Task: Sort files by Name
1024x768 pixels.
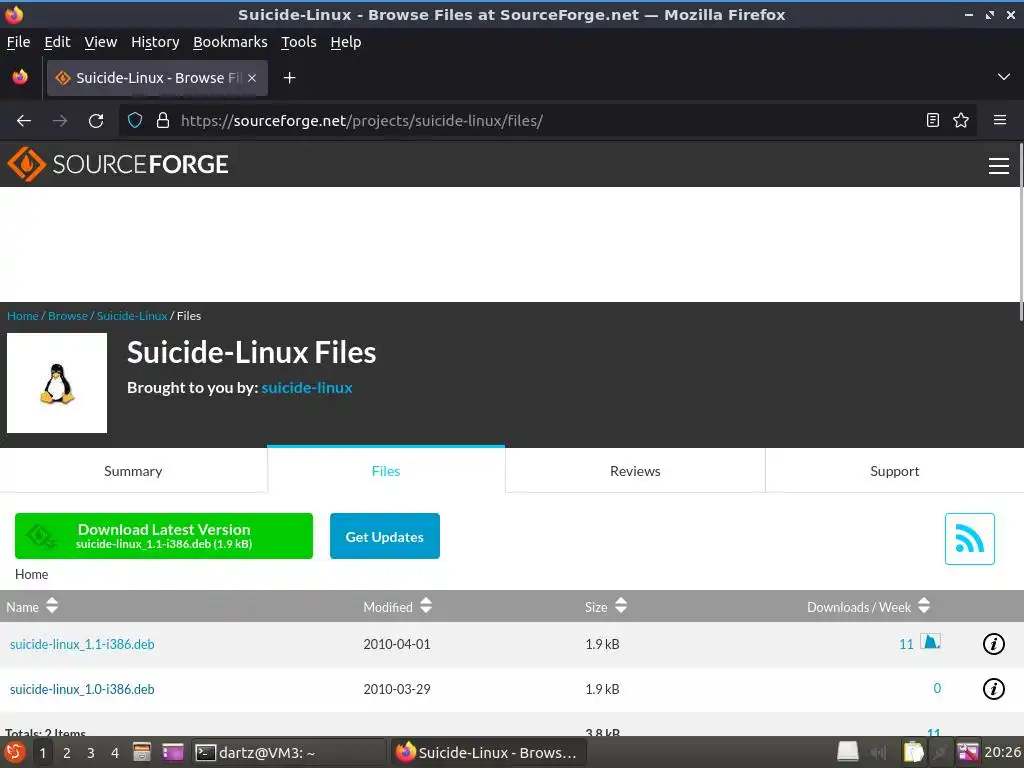Action: pyautogui.click(x=32, y=607)
